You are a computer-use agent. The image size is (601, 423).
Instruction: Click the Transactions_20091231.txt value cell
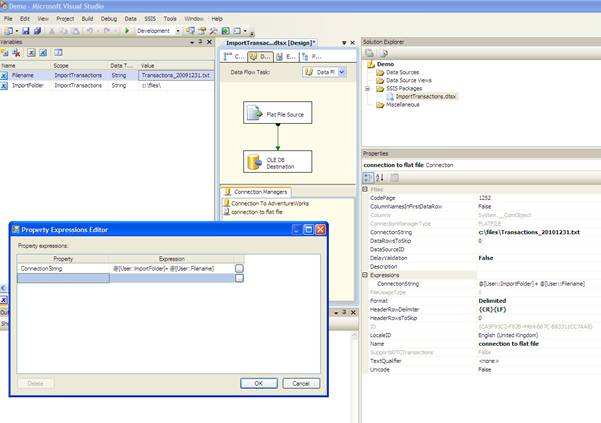176,75
